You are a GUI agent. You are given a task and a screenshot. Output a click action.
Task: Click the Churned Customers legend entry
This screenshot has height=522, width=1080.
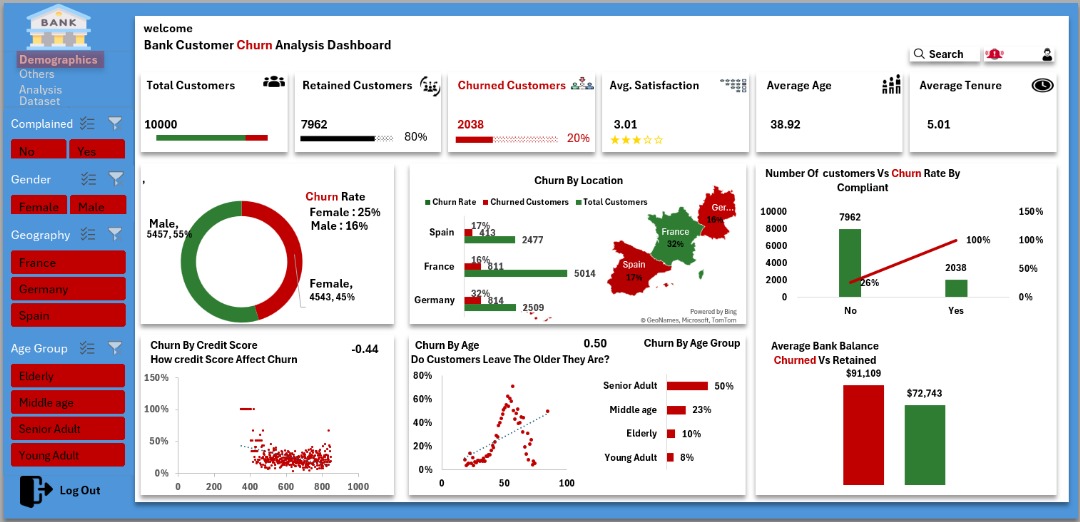pyautogui.click(x=525, y=202)
